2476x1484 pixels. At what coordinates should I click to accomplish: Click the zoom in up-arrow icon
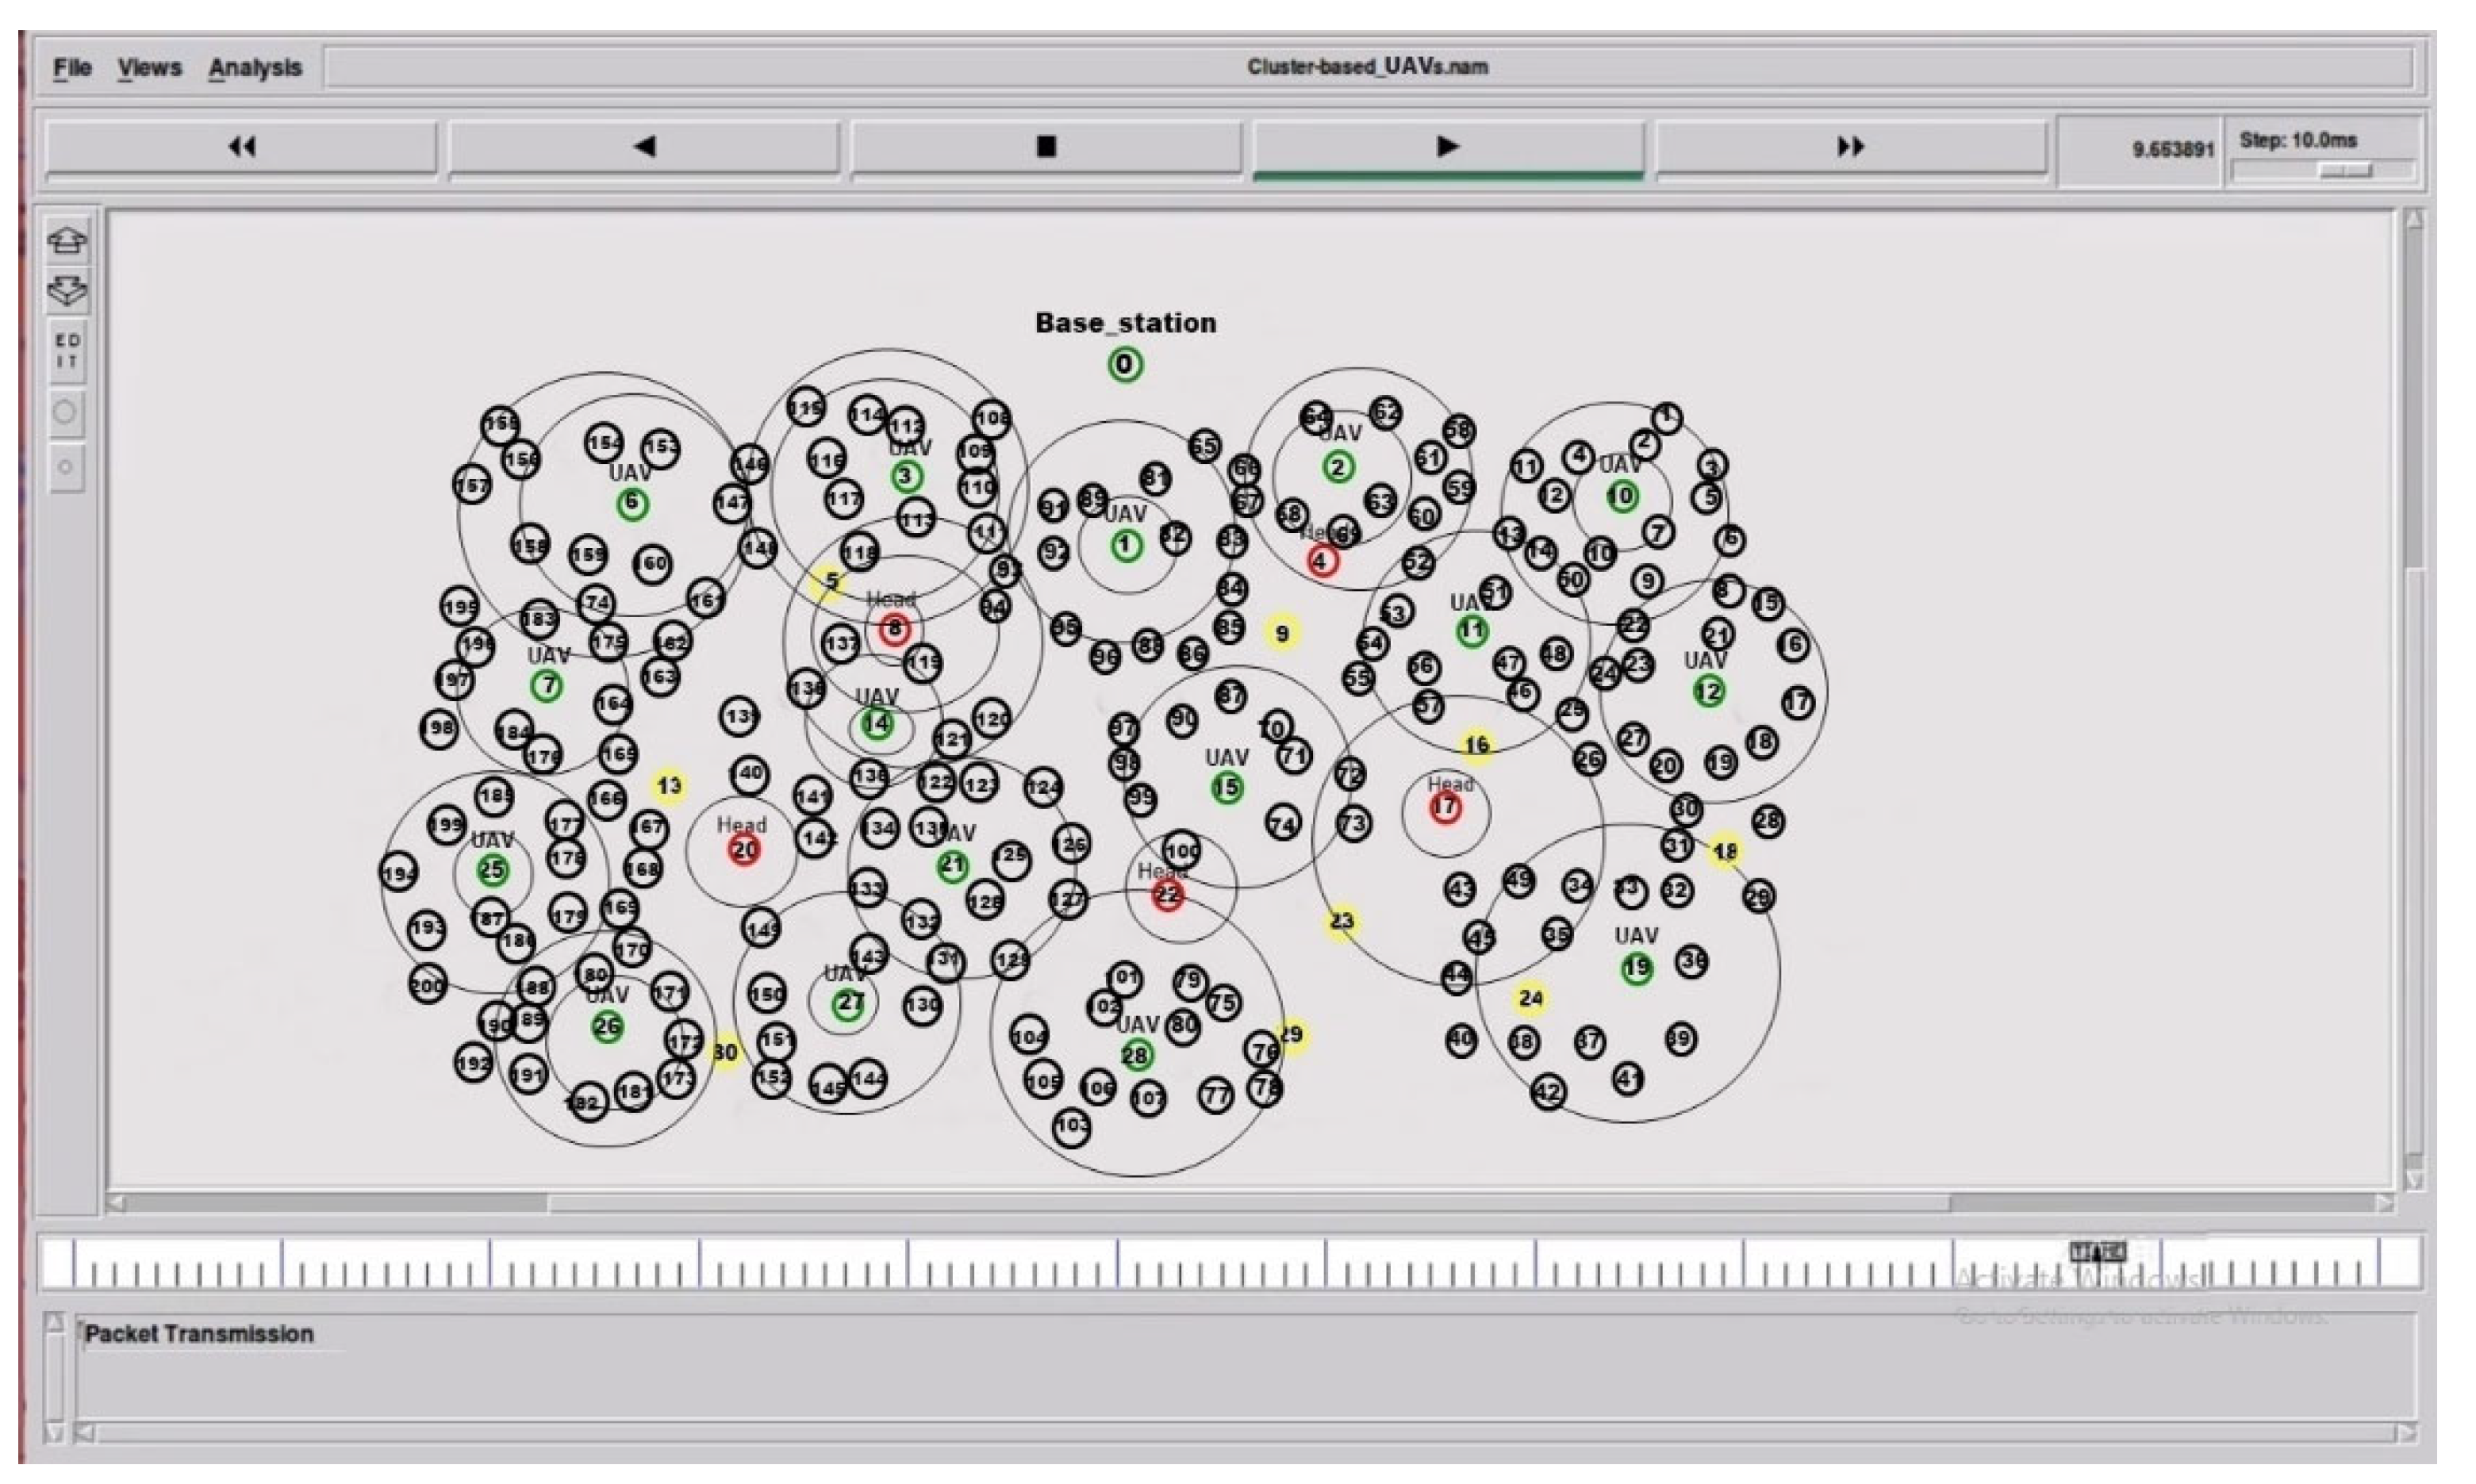click(x=67, y=240)
